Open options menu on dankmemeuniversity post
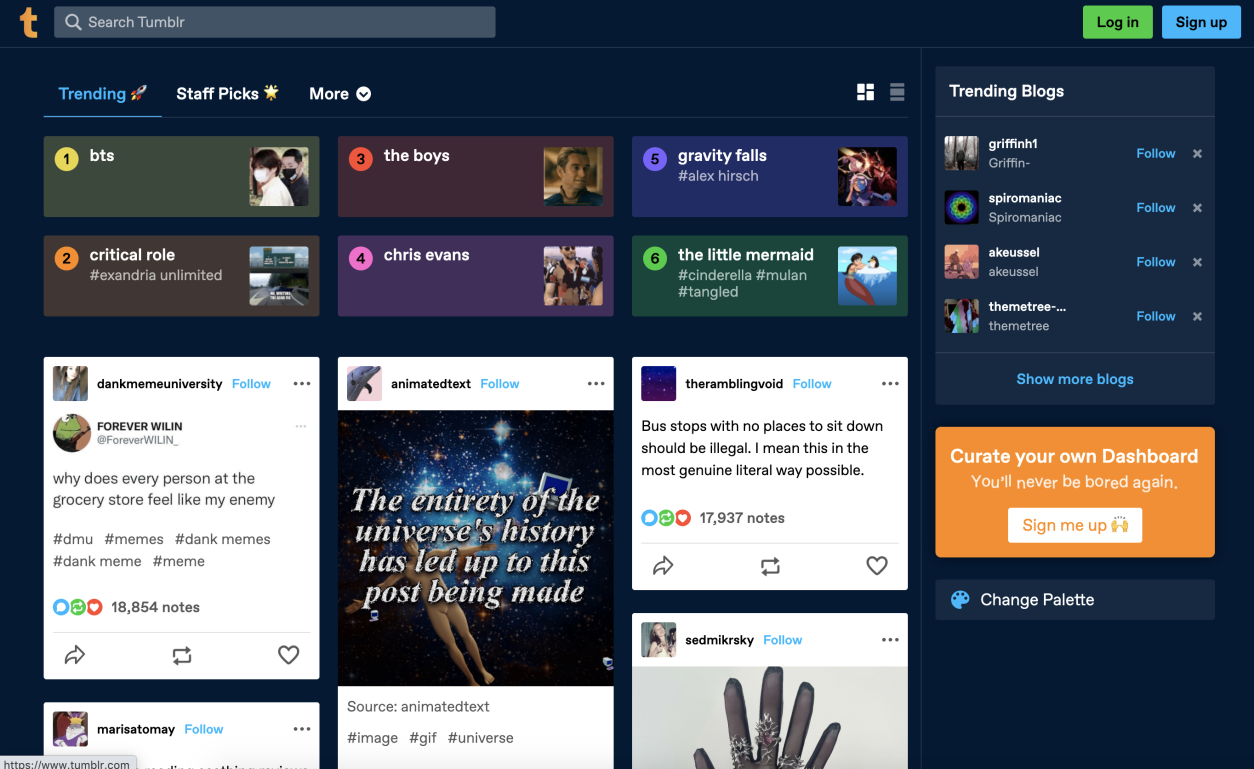 (302, 384)
